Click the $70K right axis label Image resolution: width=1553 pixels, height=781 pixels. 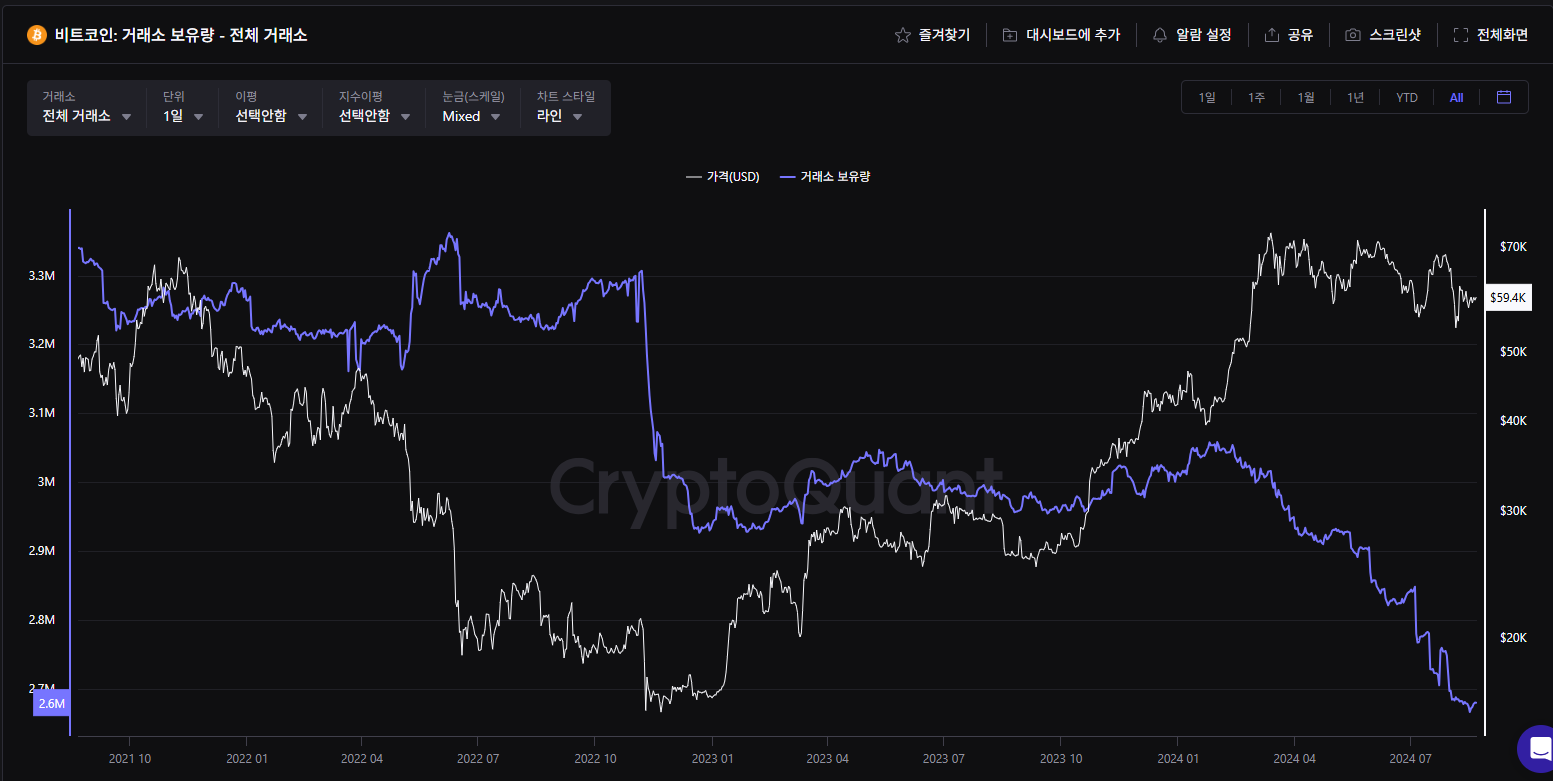(1513, 247)
